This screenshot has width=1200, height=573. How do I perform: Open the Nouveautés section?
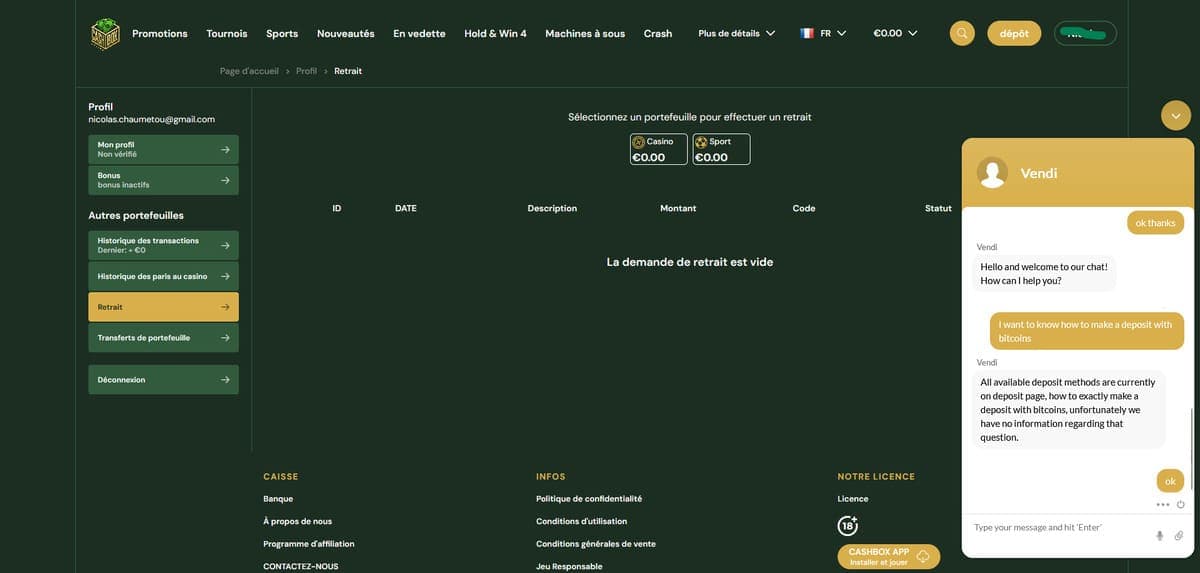point(346,33)
